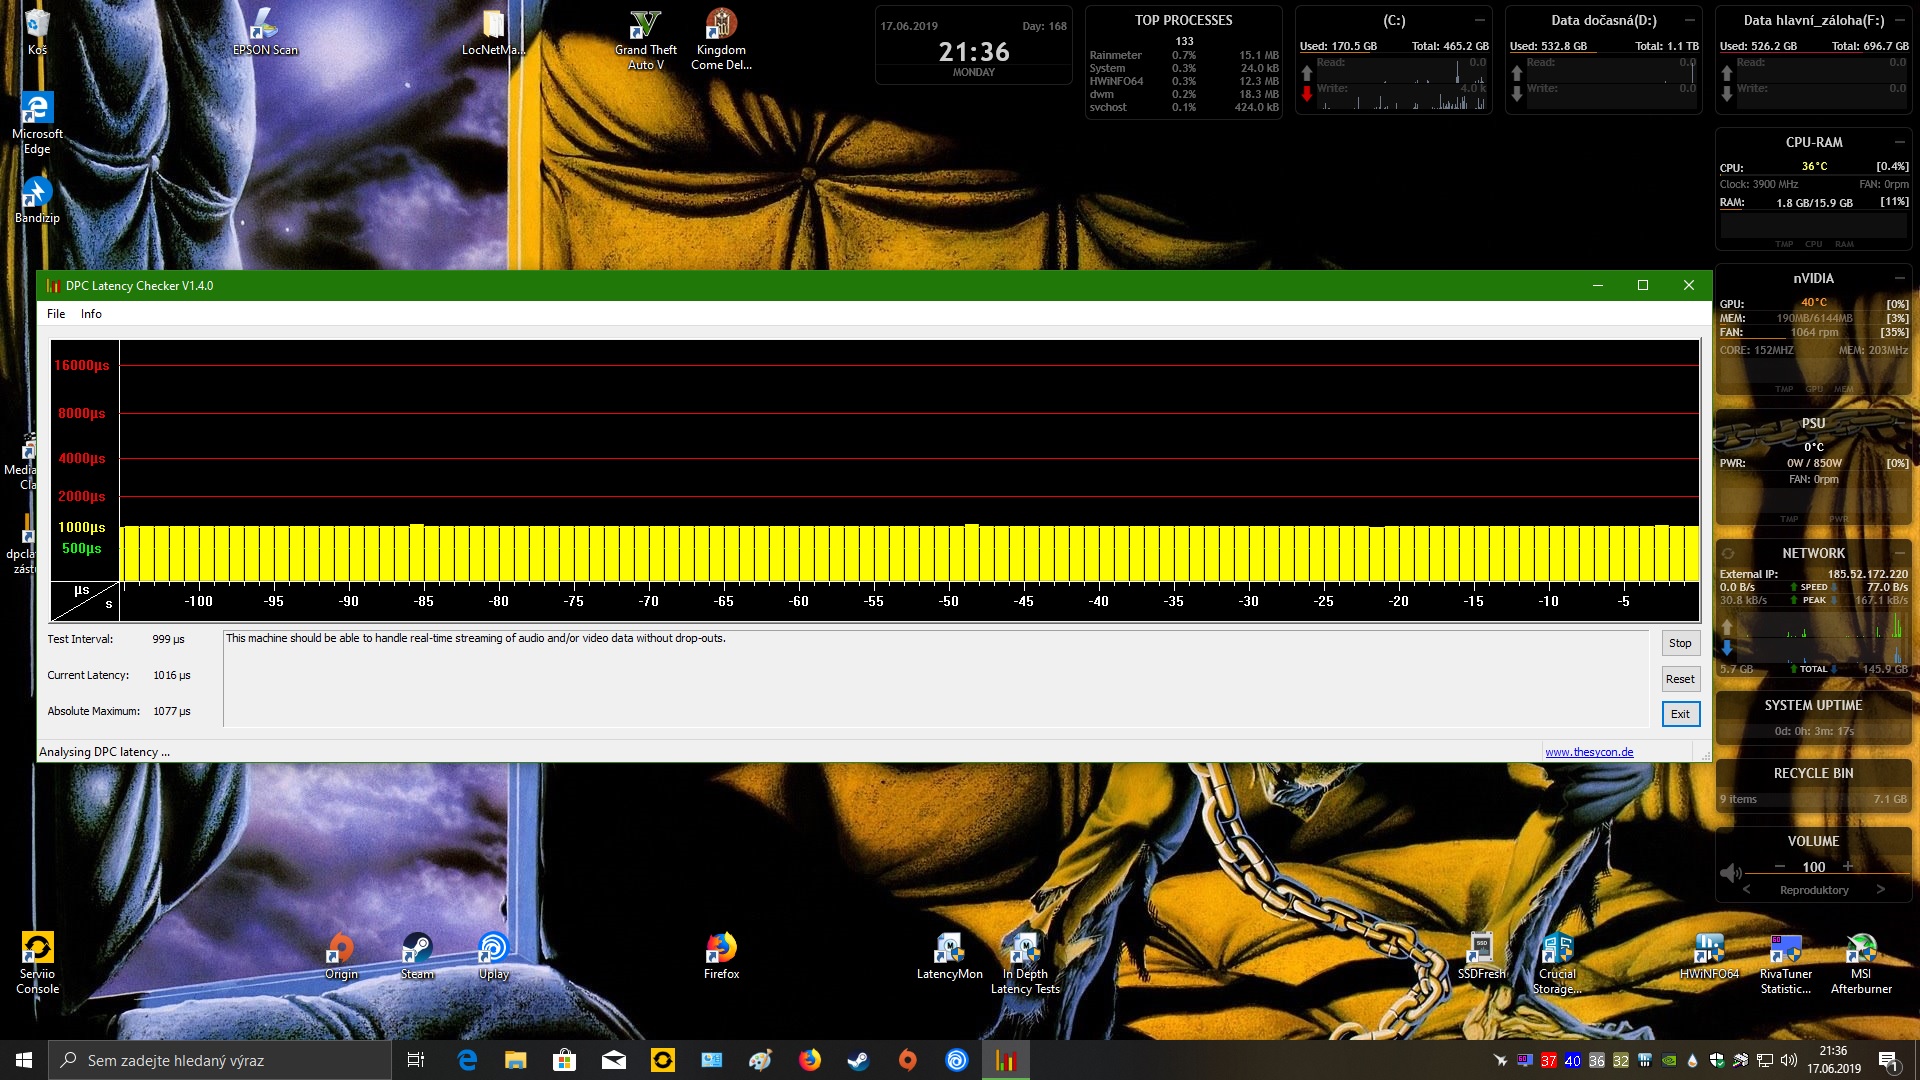1920x1080 pixels.
Task: Mute sound via Volume widget speaker icon
Action: tap(1731, 873)
